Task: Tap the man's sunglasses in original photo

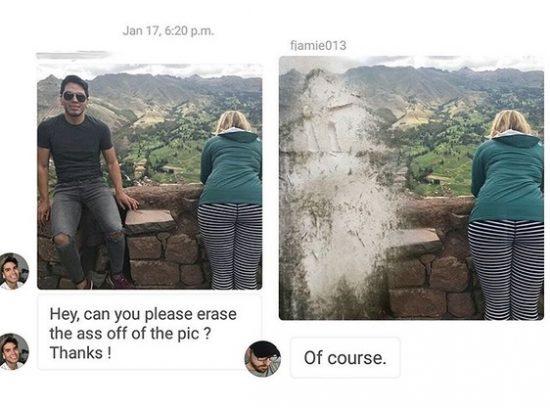Action: click(x=74, y=96)
